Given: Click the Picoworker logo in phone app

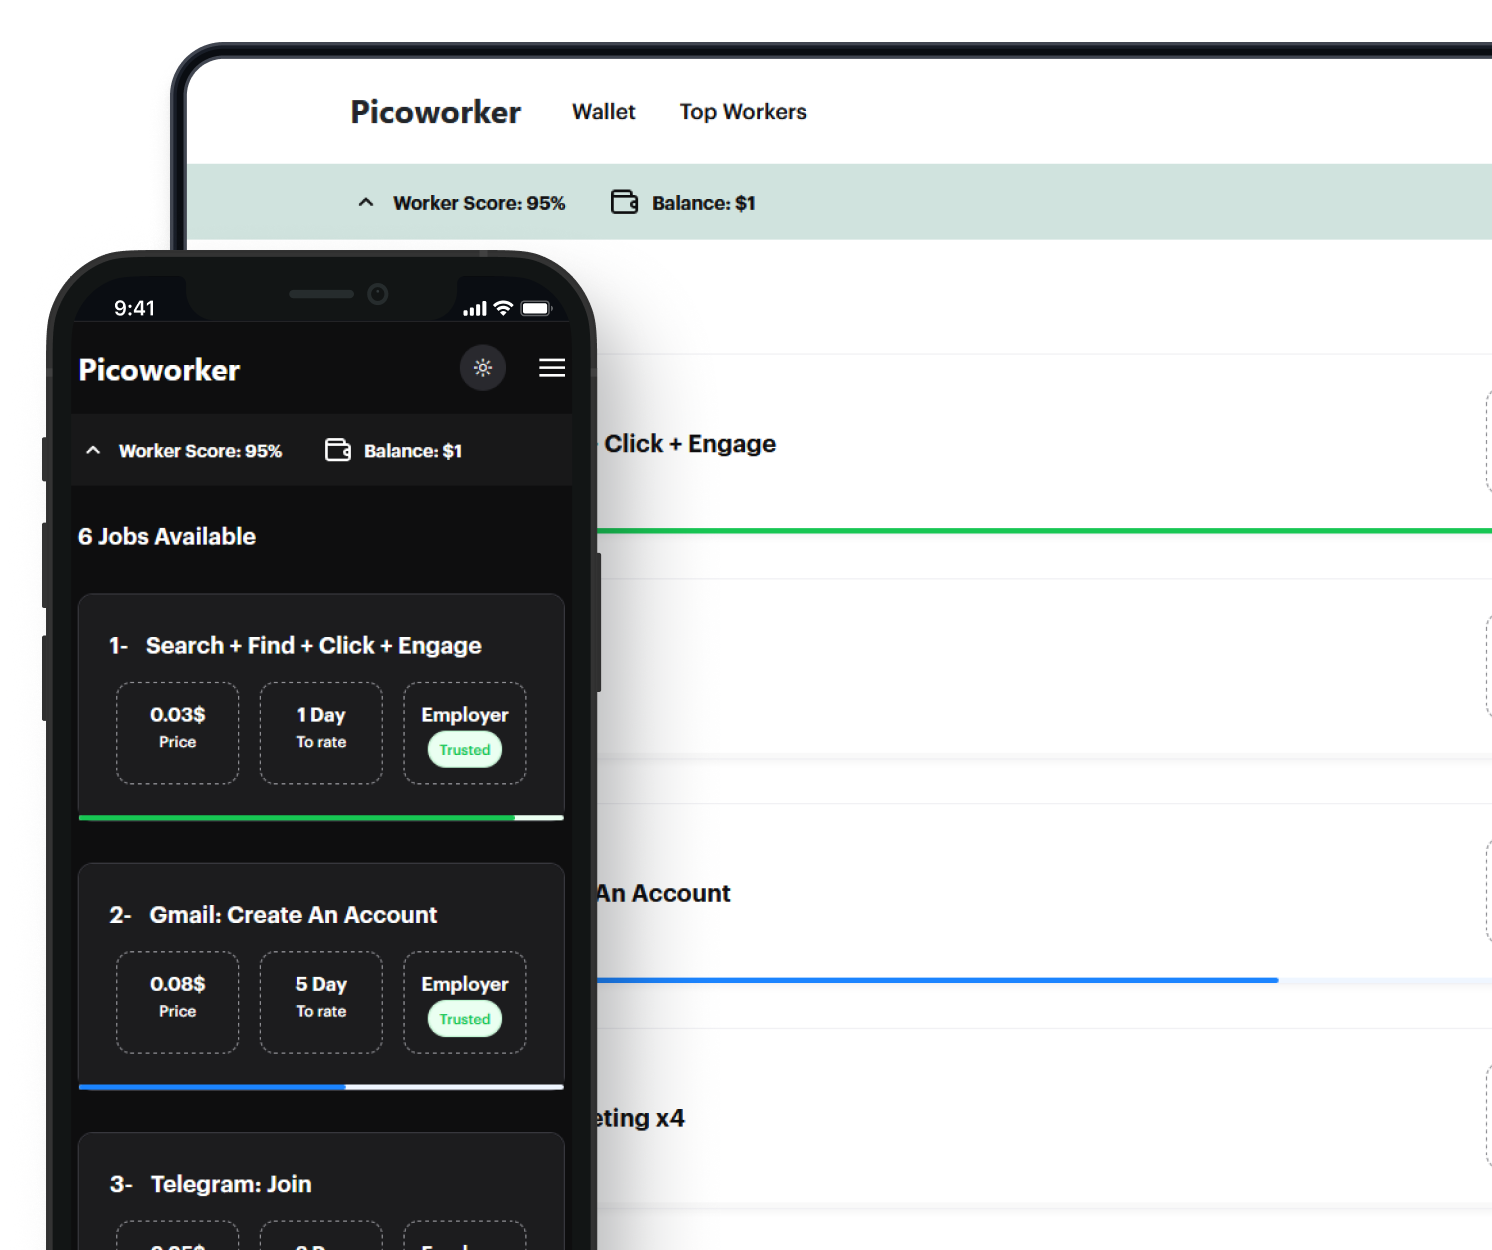Looking at the screenshot, I should [159, 370].
